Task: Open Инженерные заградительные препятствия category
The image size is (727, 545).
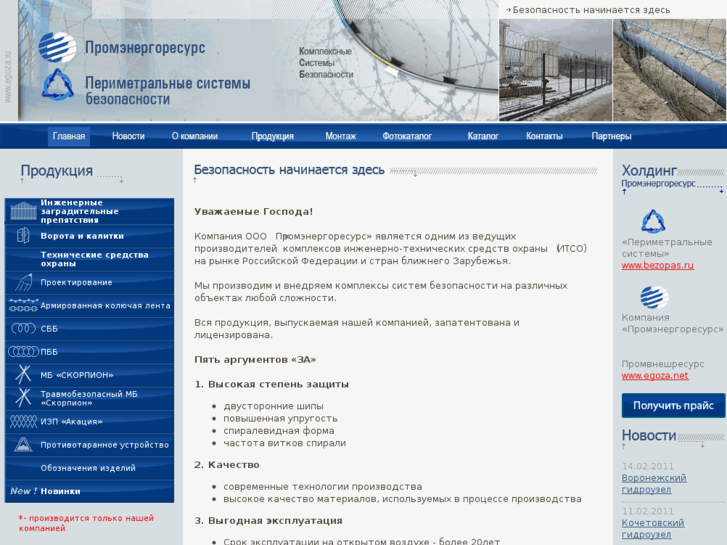Action: (79, 211)
